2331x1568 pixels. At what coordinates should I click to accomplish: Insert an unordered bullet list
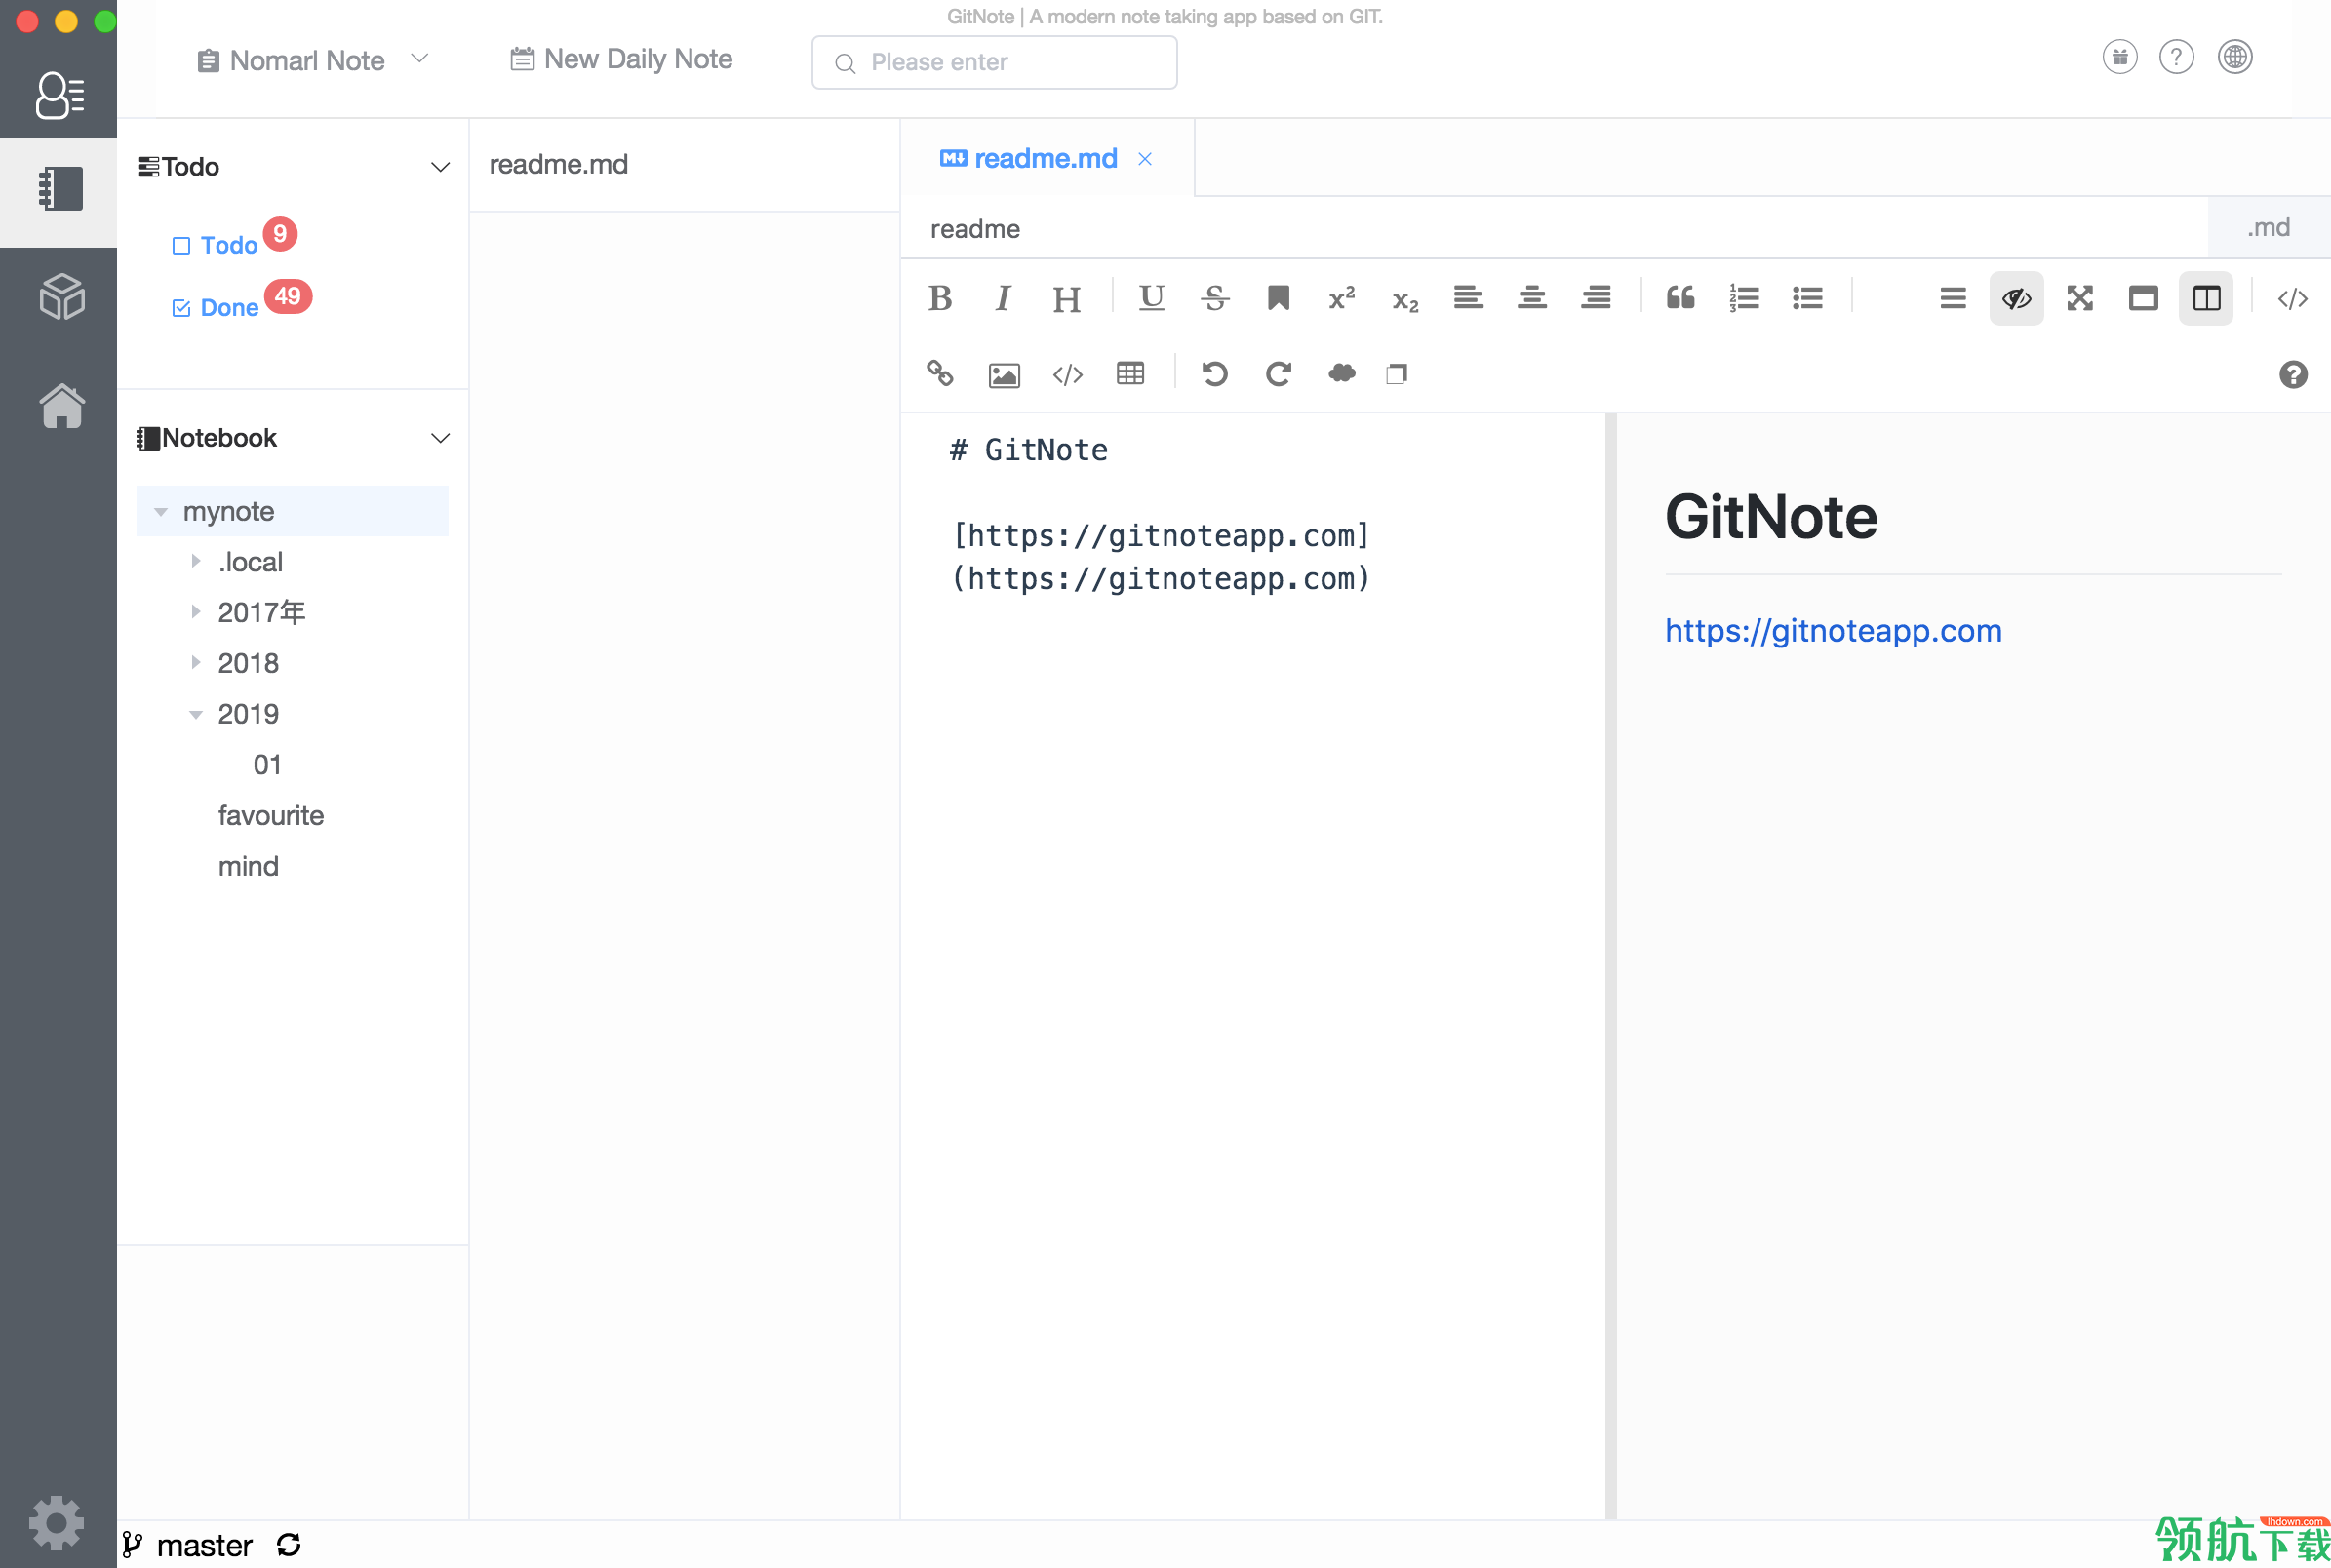[x=1807, y=298]
